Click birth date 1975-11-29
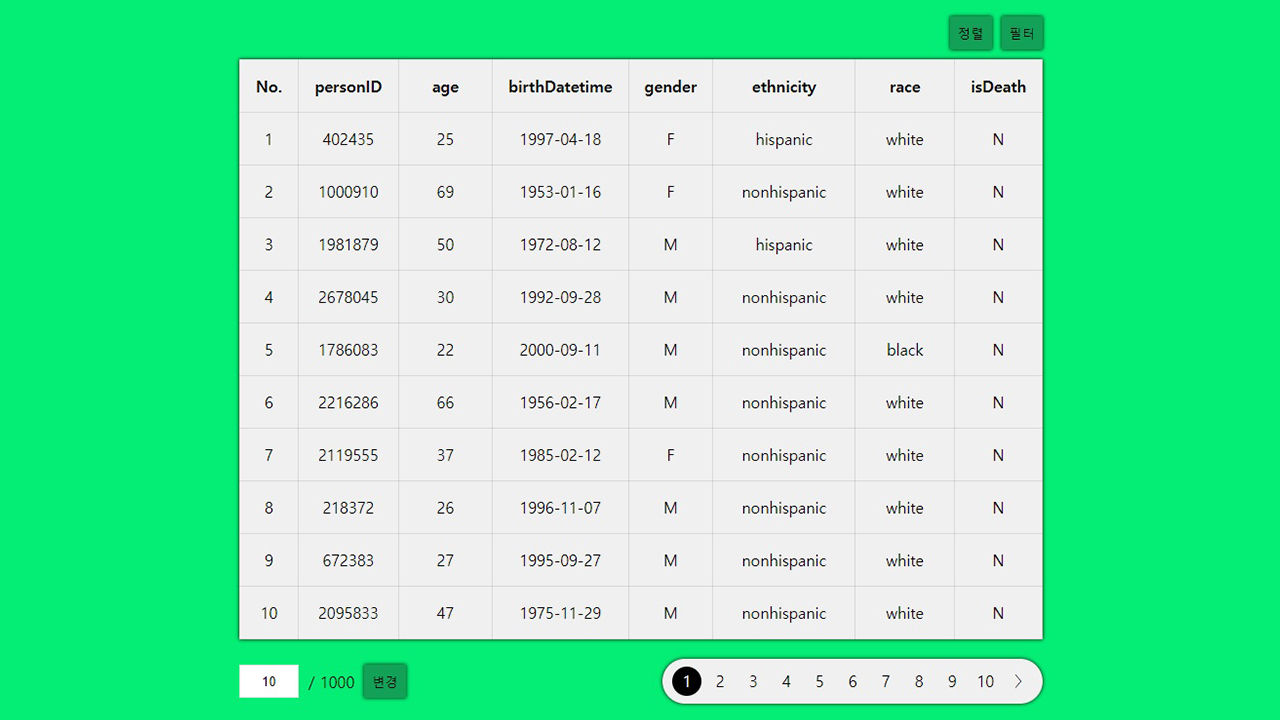1280x720 pixels. coord(560,613)
